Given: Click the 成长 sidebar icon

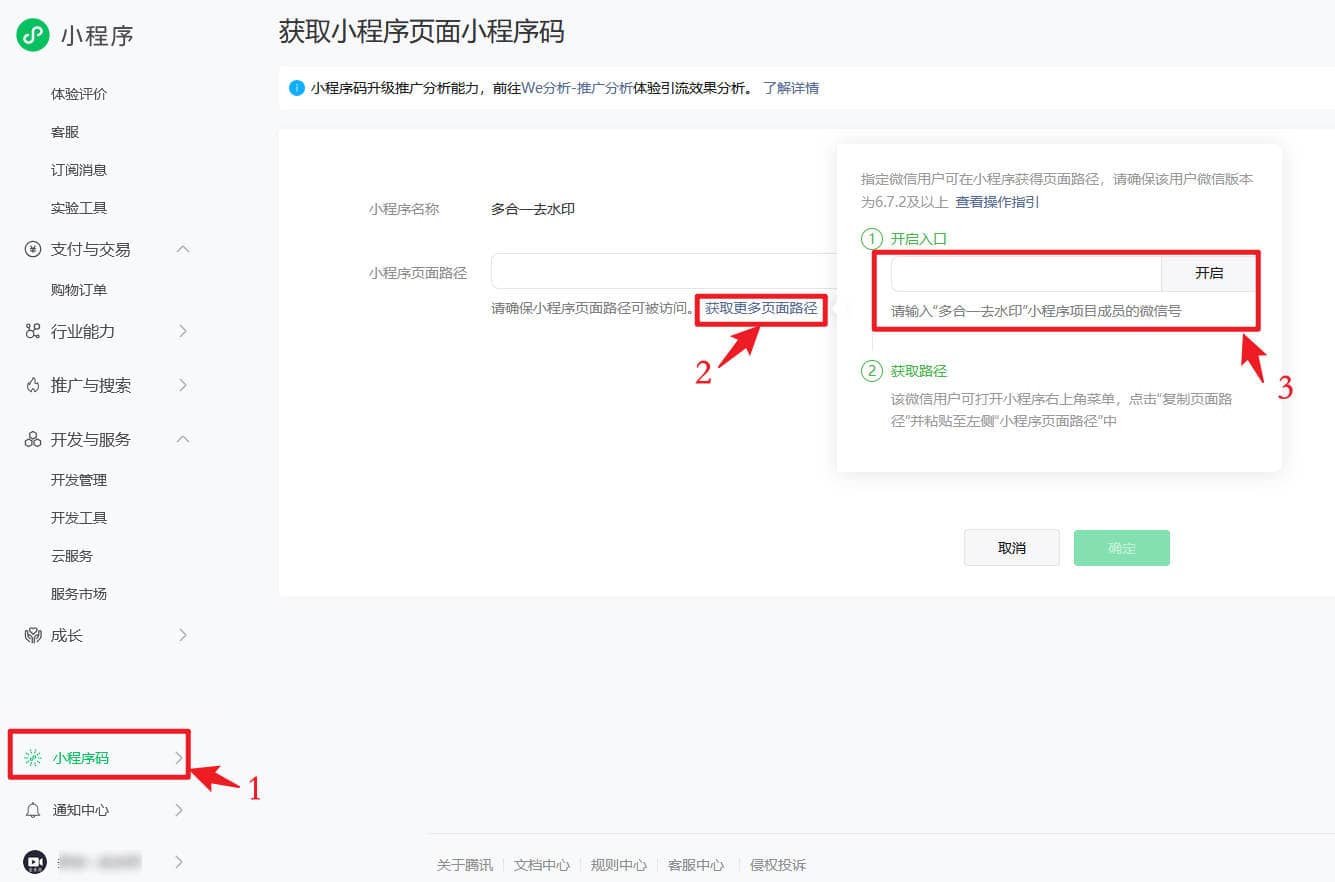Looking at the screenshot, I should pos(33,635).
